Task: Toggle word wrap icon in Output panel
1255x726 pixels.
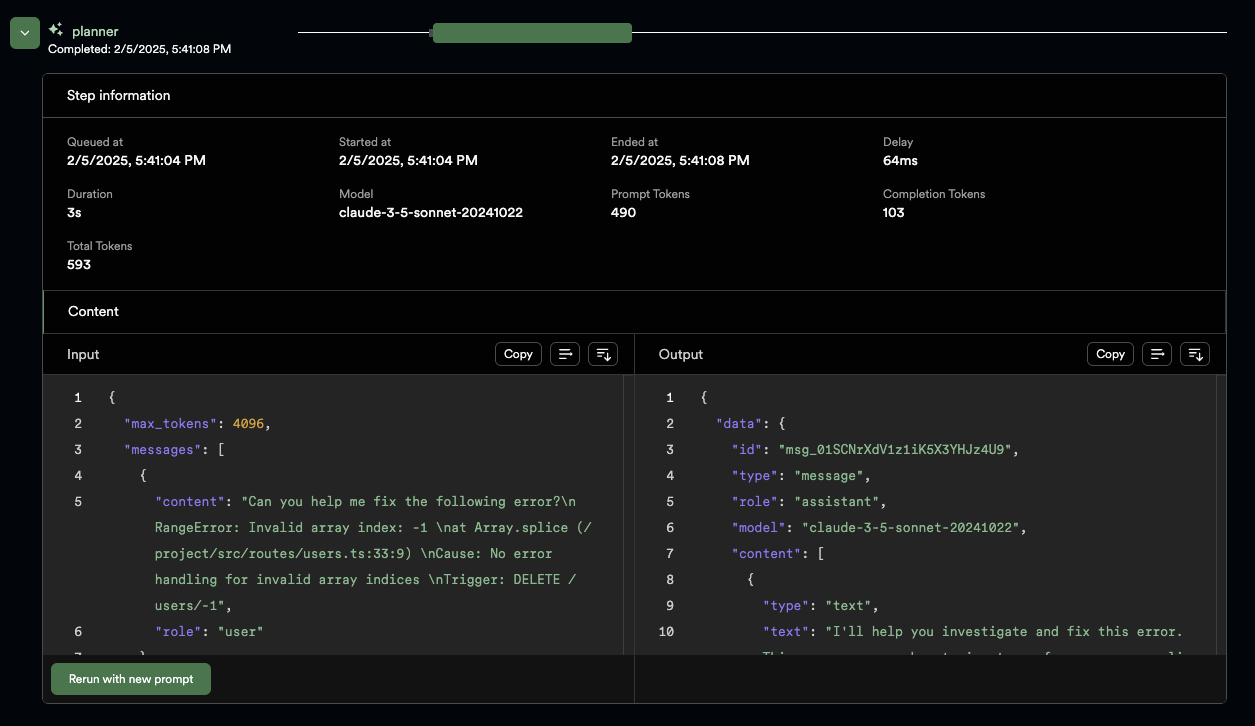Action: click(1157, 354)
